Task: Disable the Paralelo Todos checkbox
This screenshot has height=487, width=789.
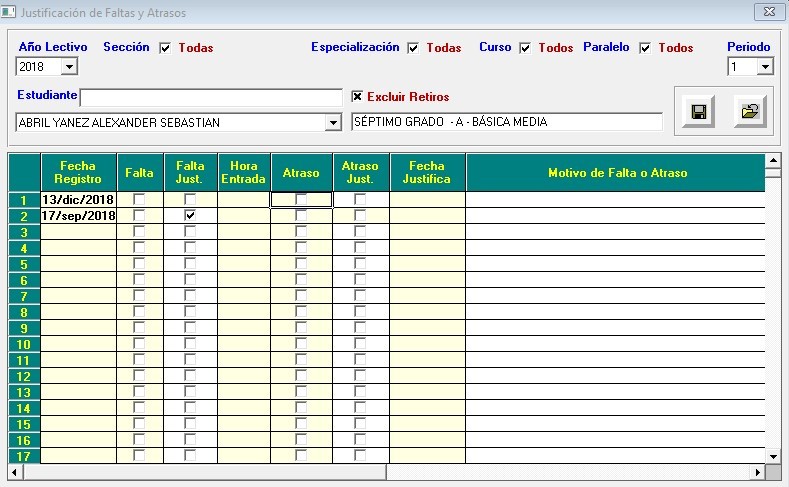Action: click(645, 48)
